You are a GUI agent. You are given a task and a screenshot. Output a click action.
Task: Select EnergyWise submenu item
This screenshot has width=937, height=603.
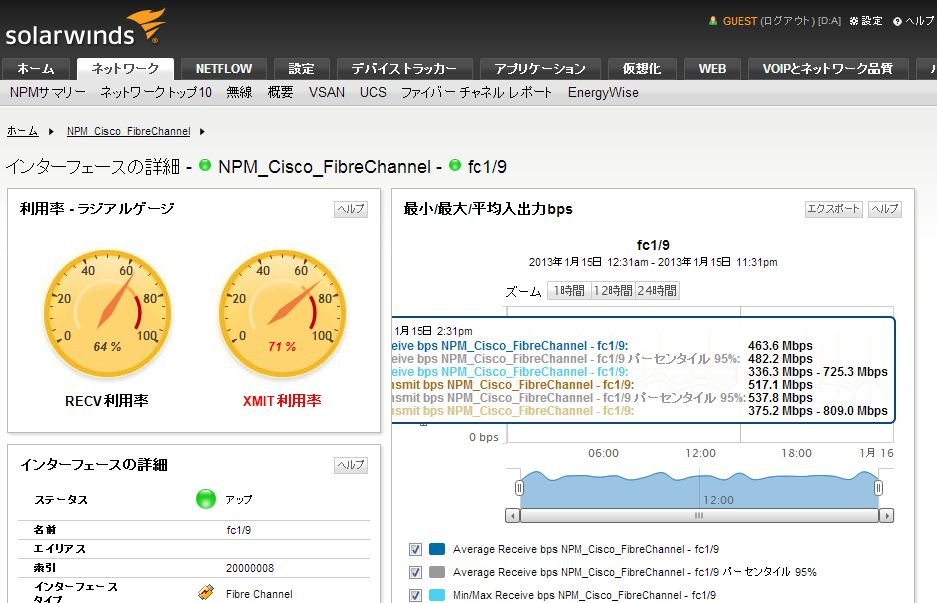(603, 93)
